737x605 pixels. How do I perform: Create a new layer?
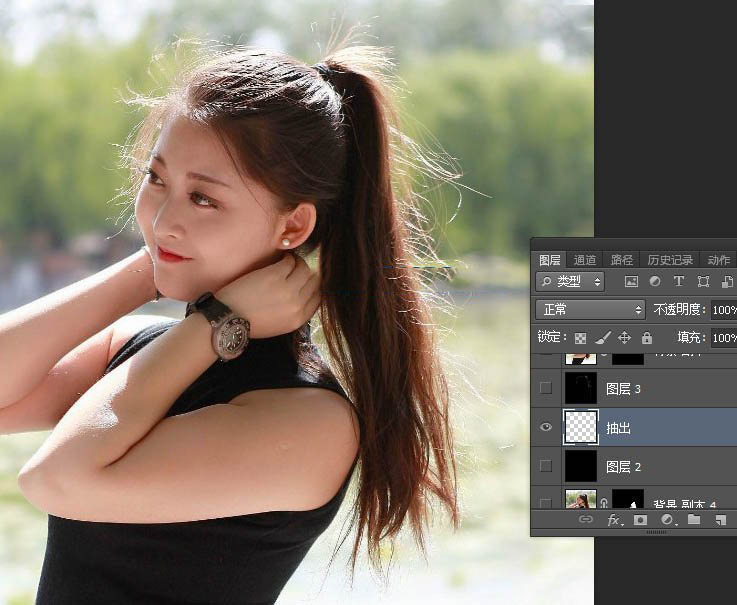point(720,520)
